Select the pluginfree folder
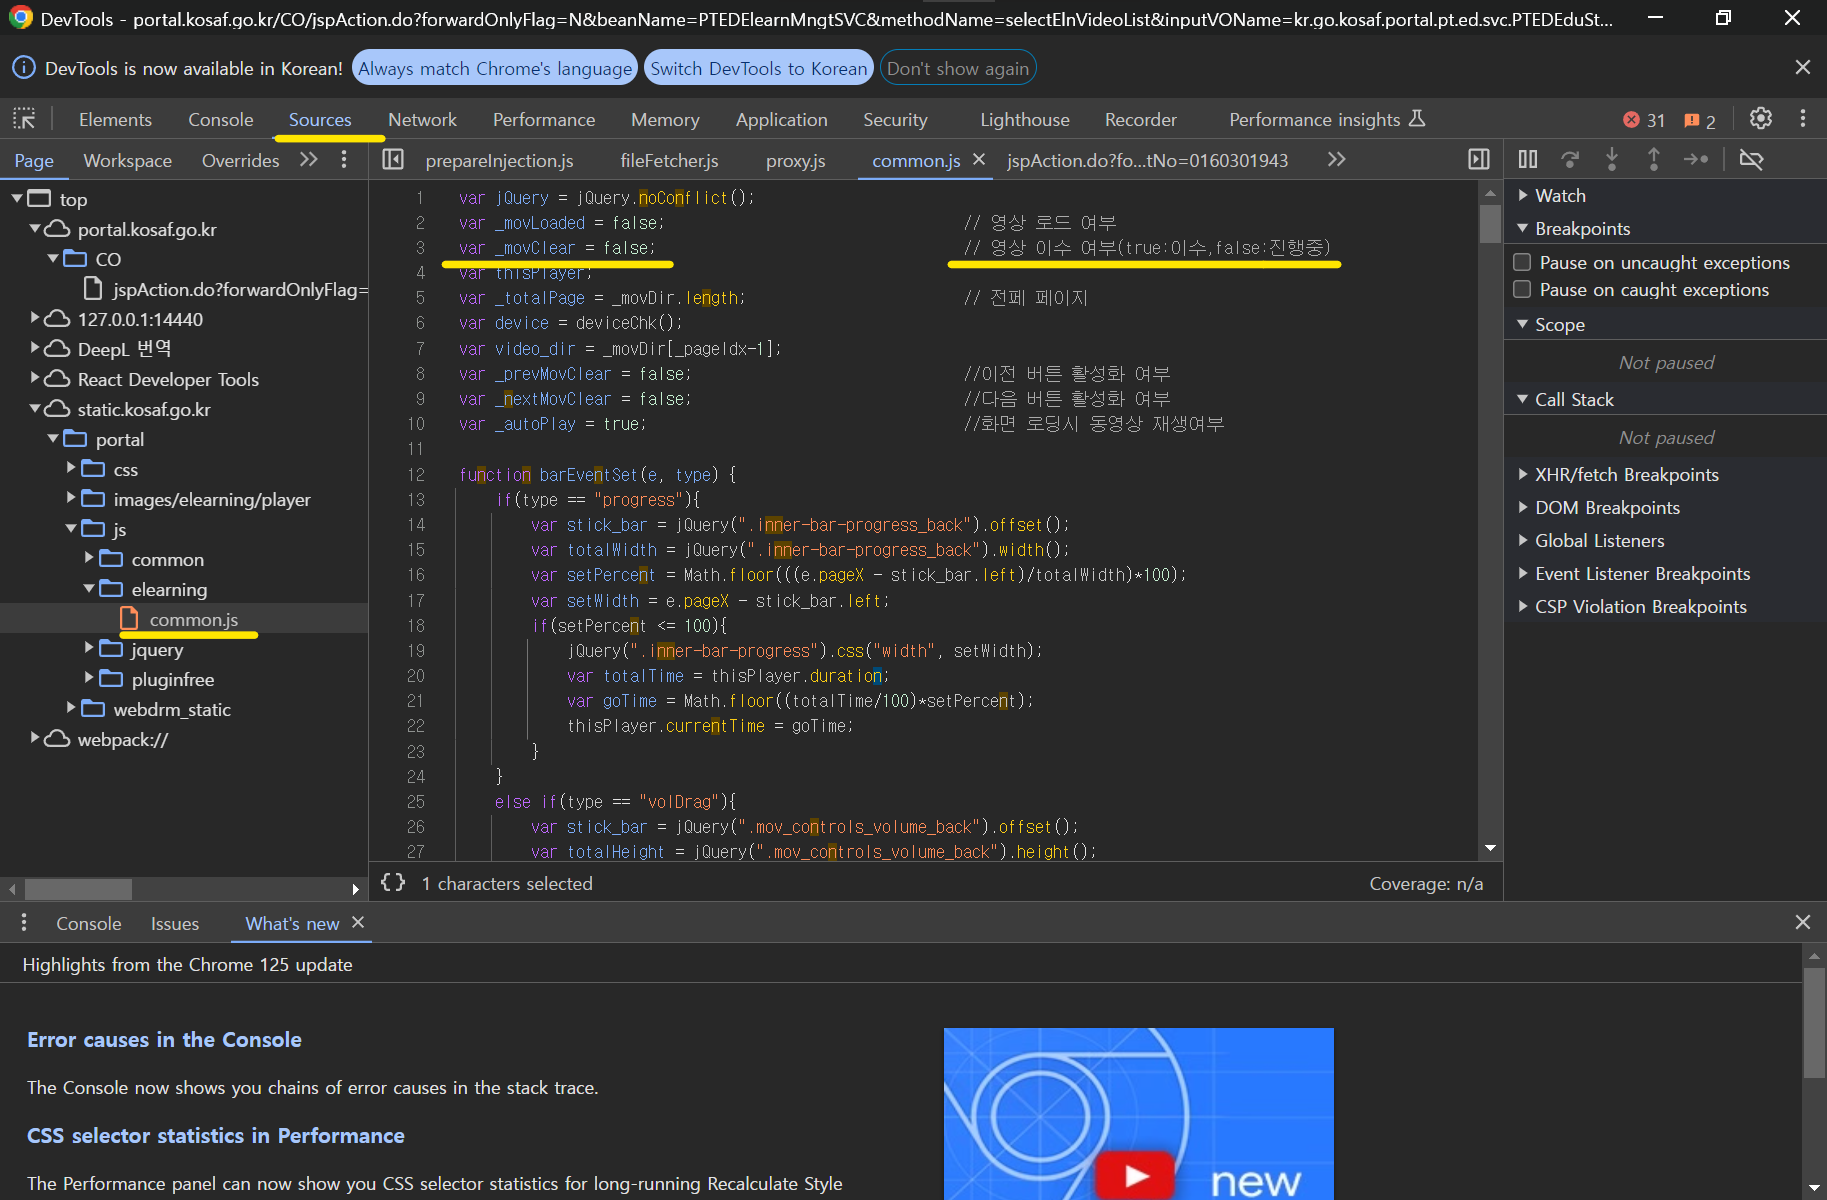This screenshot has width=1827, height=1200. [172, 679]
